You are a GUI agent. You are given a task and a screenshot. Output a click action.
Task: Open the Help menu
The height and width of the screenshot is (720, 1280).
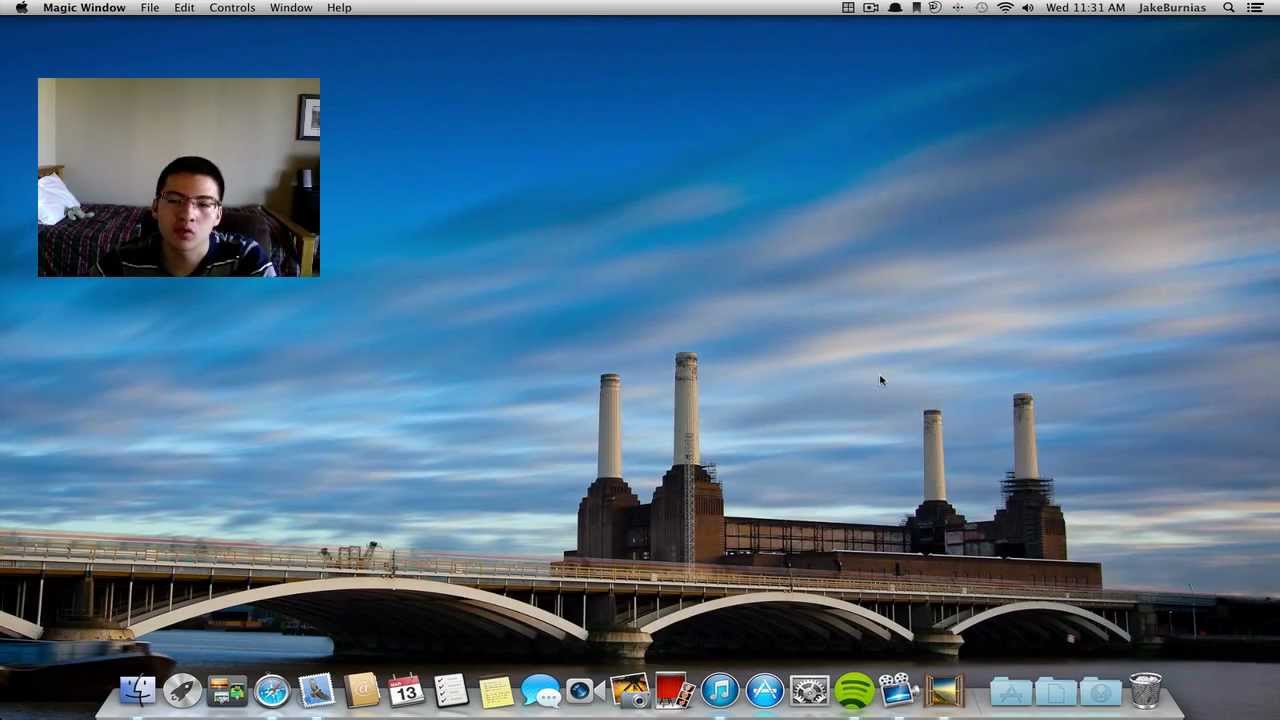[339, 8]
